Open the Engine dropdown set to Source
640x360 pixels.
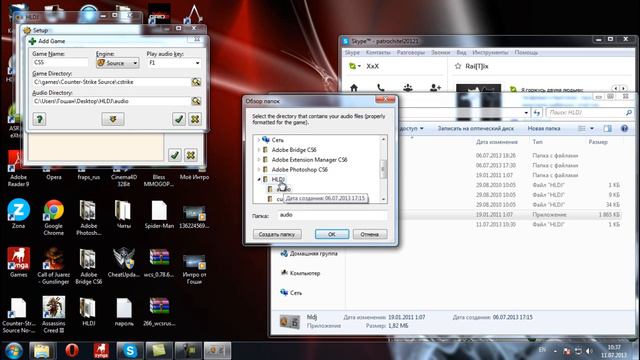pyautogui.click(x=118, y=63)
